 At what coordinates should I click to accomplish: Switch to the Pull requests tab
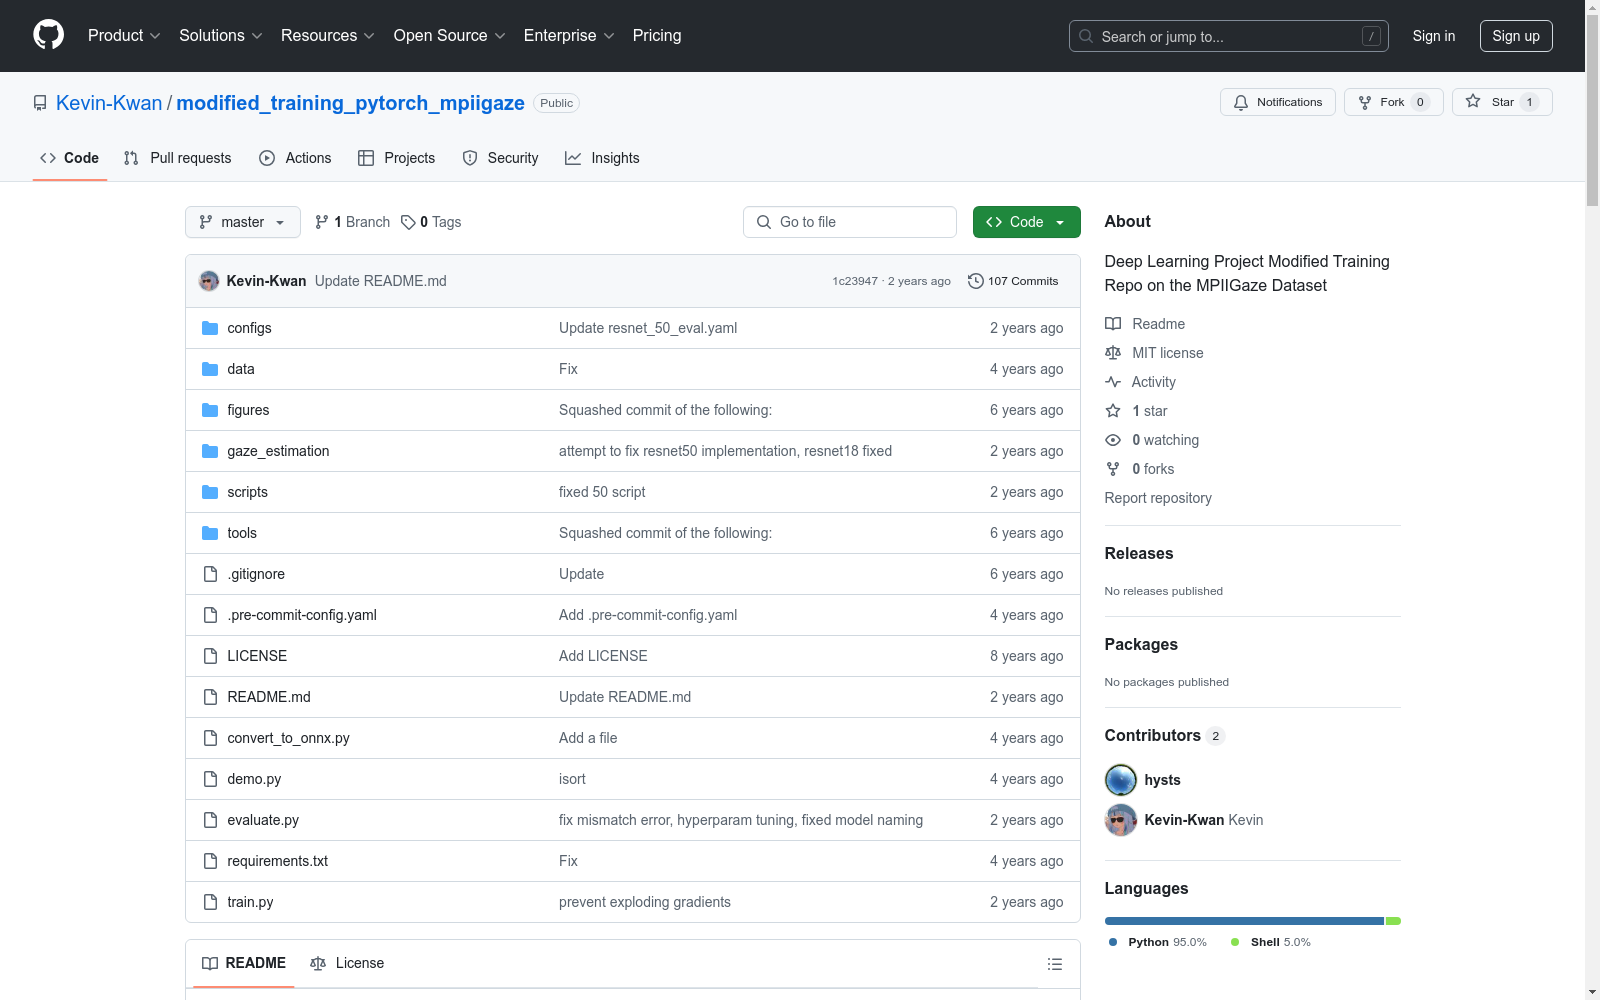(x=178, y=158)
